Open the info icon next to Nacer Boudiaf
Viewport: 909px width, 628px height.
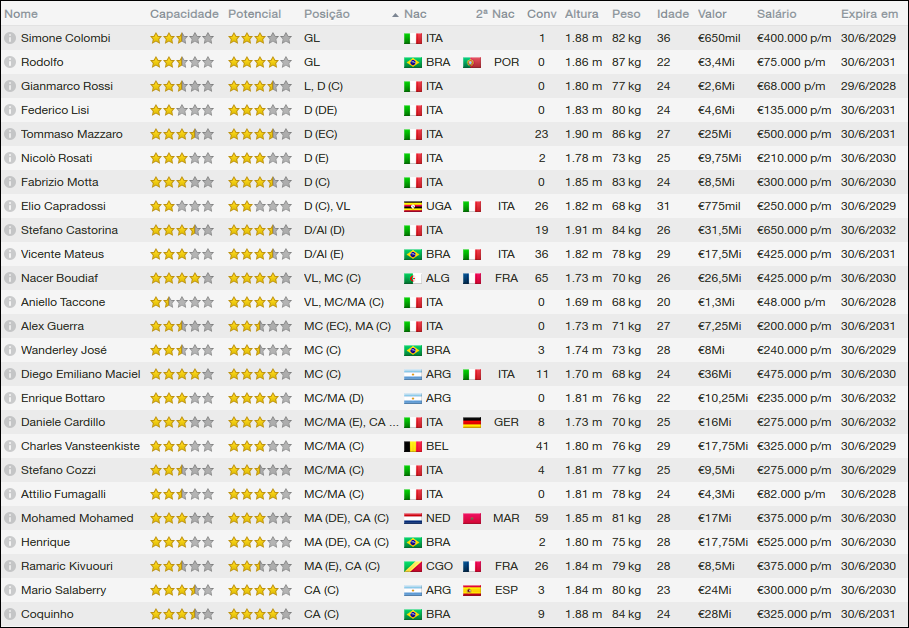point(10,278)
